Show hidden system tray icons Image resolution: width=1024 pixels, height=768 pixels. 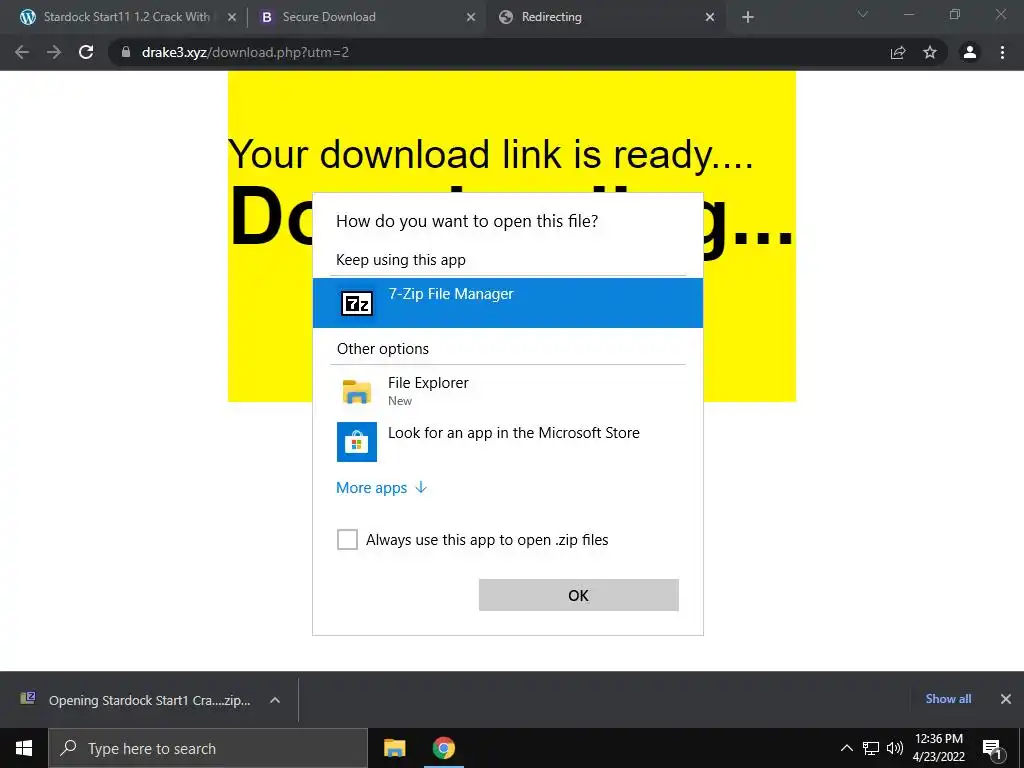tap(846, 748)
